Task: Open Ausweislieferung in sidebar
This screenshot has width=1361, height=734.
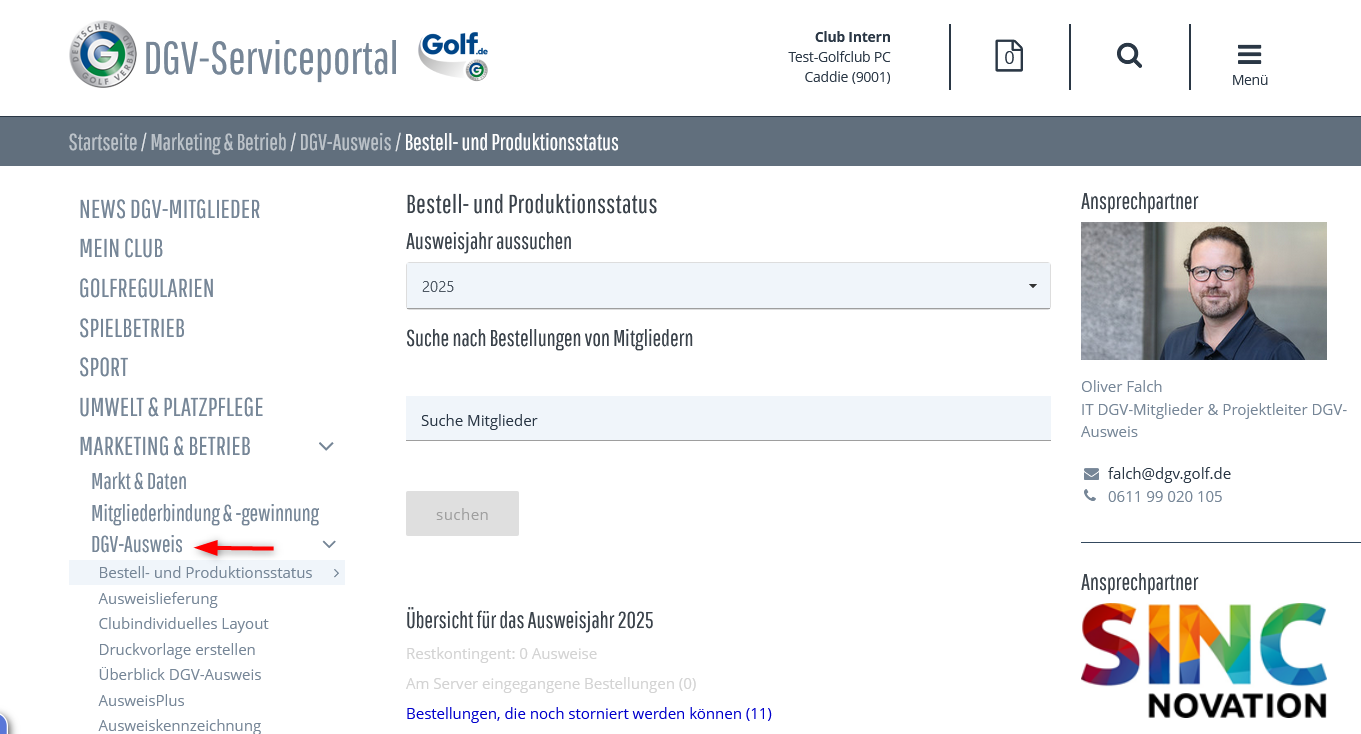Action: [x=158, y=598]
